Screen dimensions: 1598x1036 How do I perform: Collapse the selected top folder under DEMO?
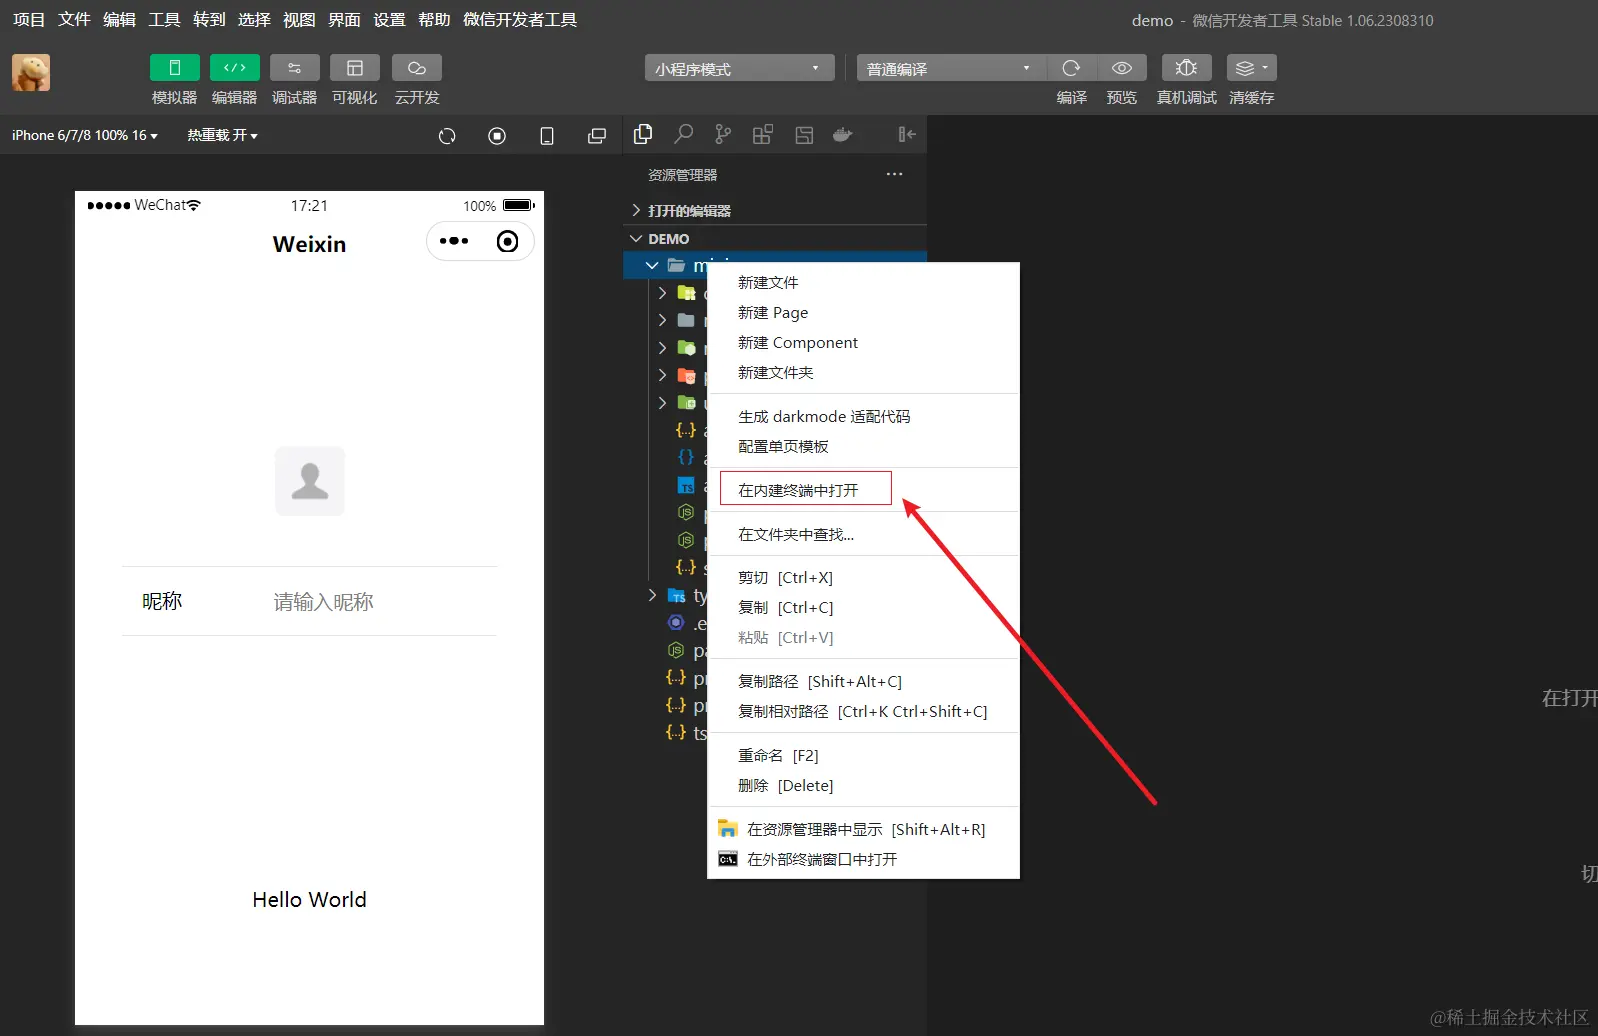tap(652, 265)
